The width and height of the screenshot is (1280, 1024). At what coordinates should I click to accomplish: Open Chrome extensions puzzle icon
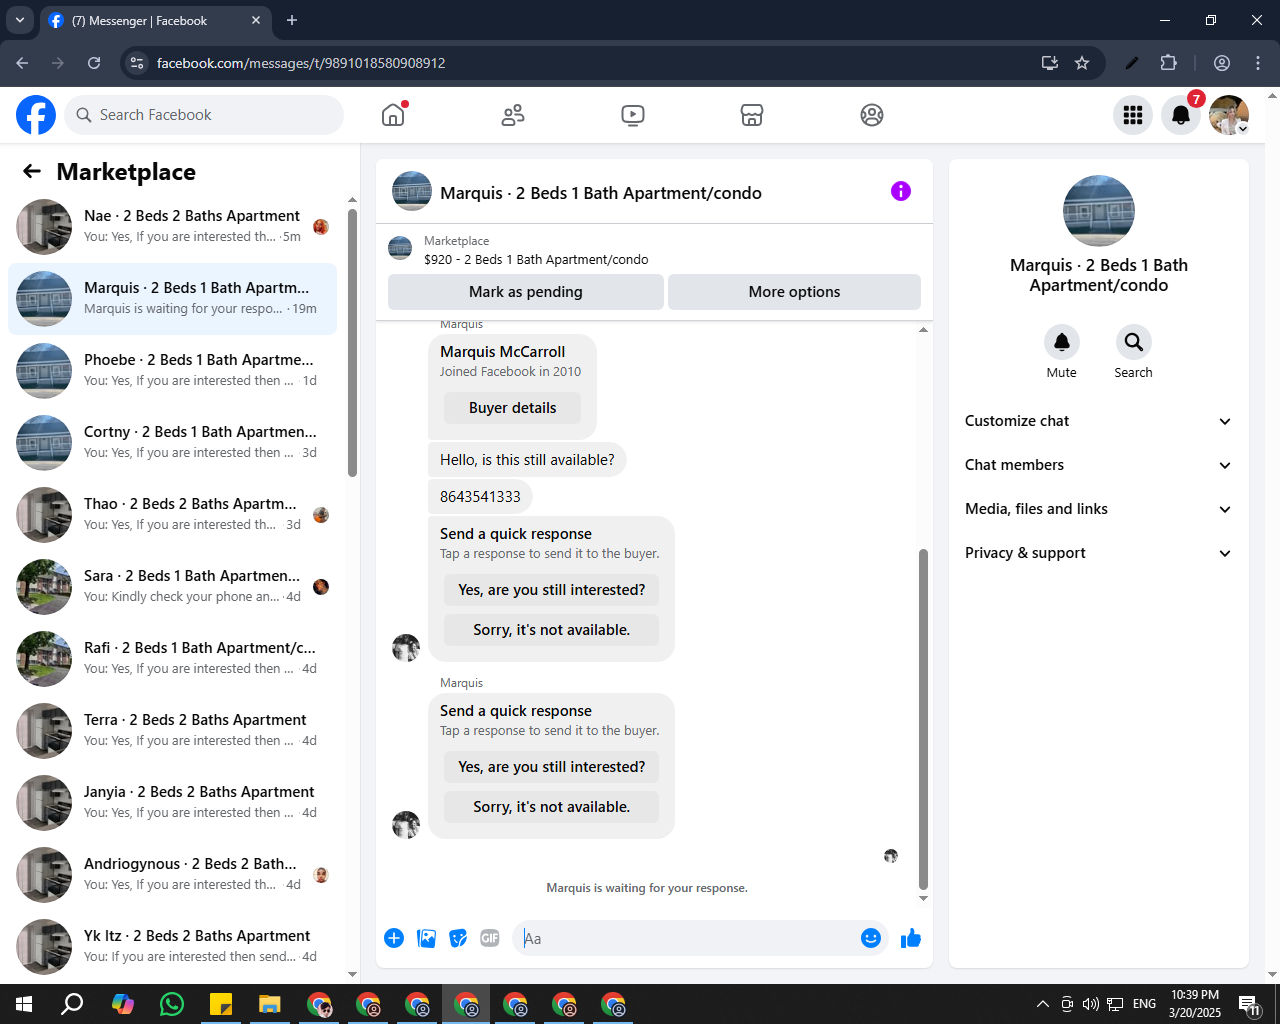pyautogui.click(x=1168, y=63)
